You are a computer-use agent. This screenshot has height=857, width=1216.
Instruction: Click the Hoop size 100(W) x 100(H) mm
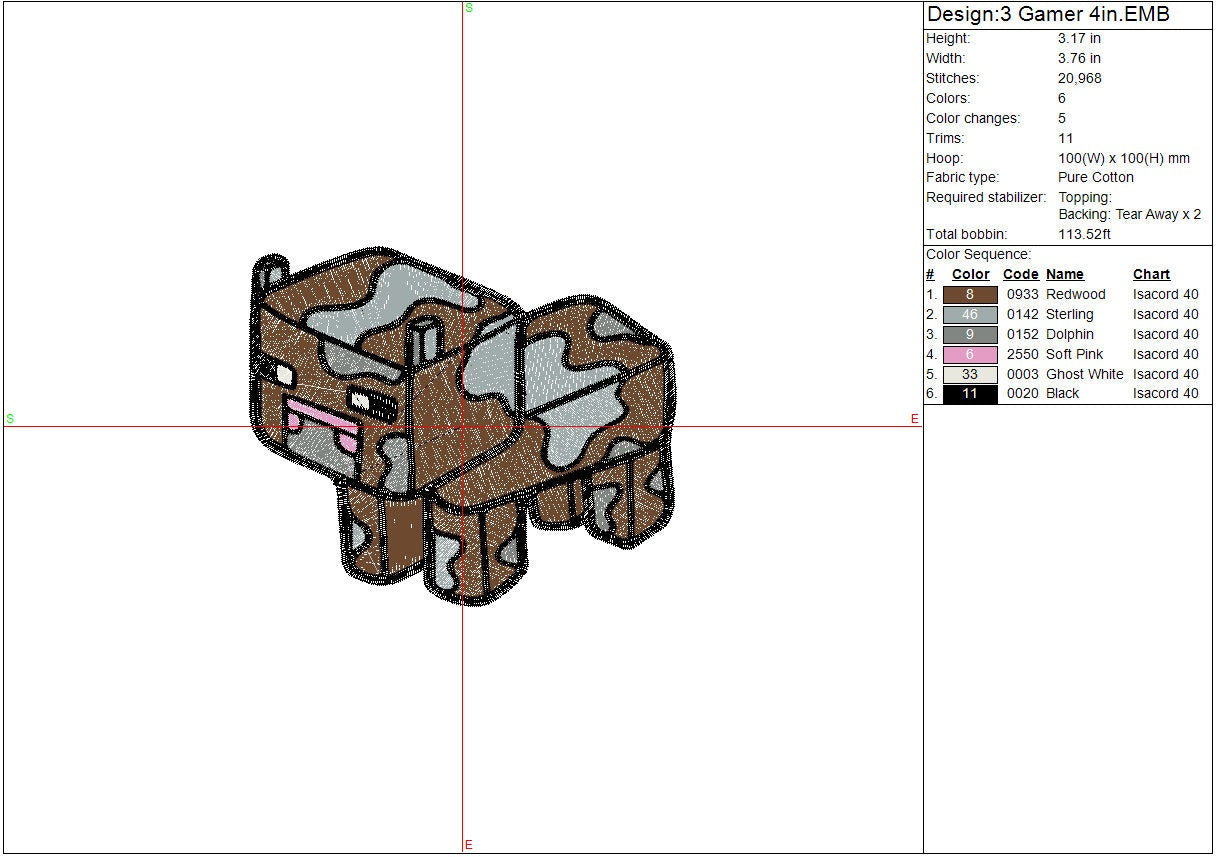point(1123,158)
